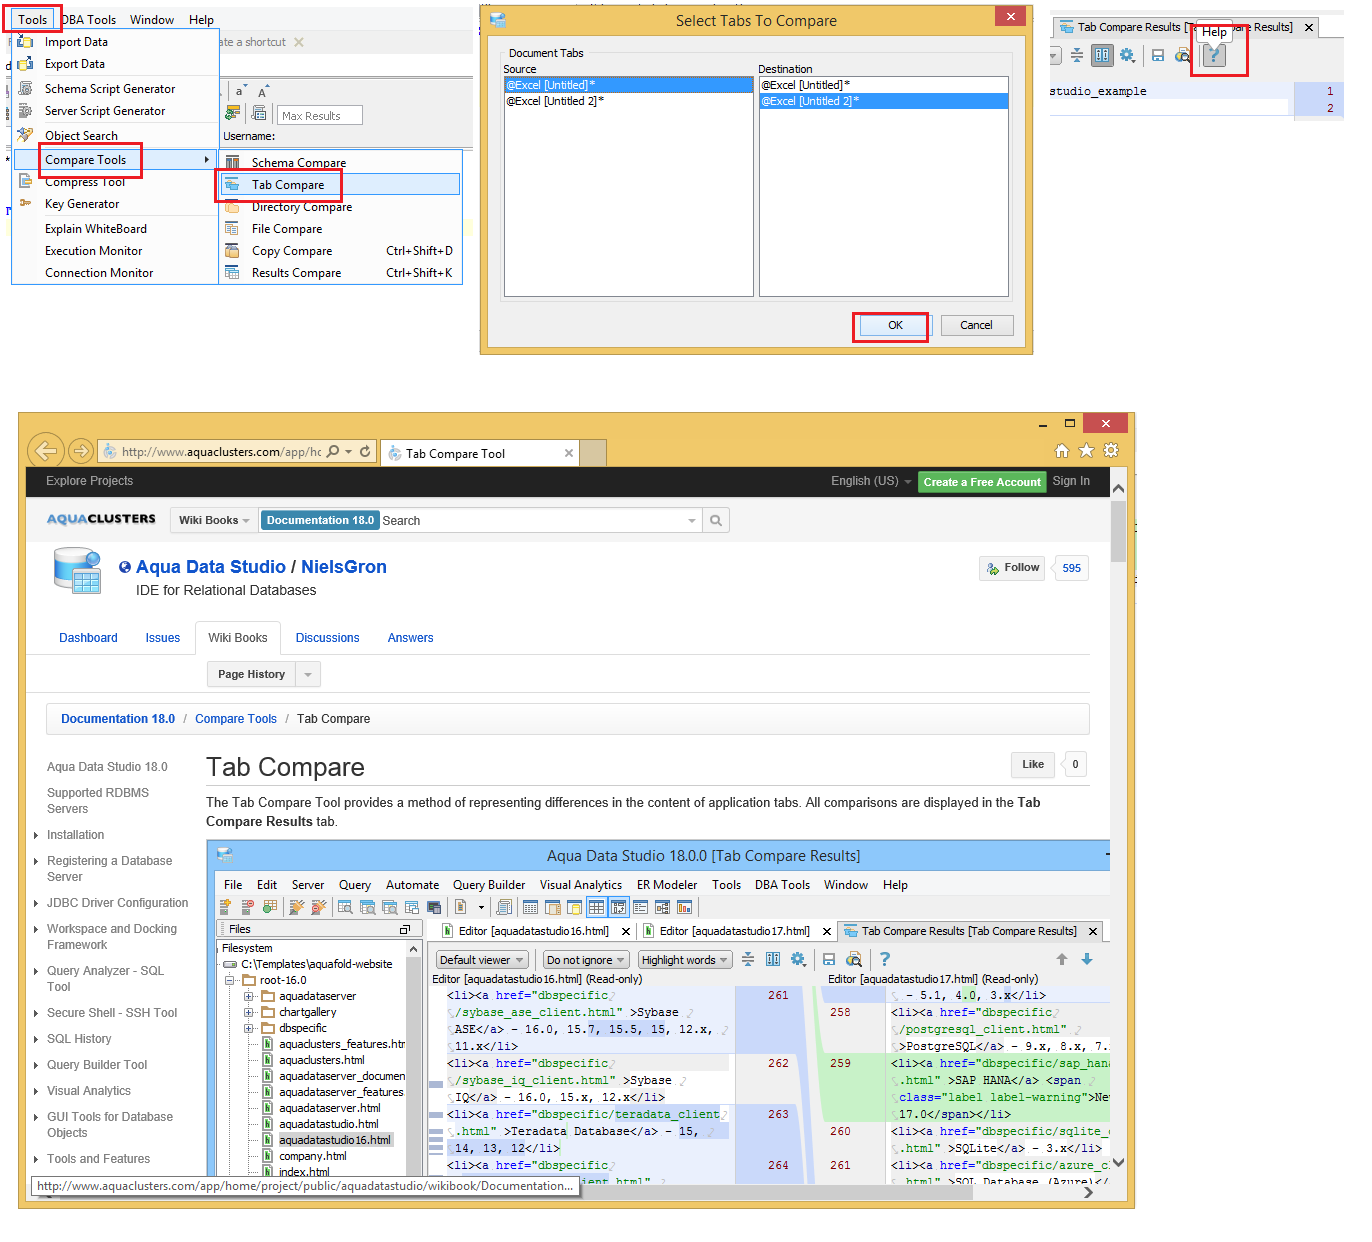Click the Directory Compare folder icon in the submenu

pyautogui.click(x=232, y=207)
